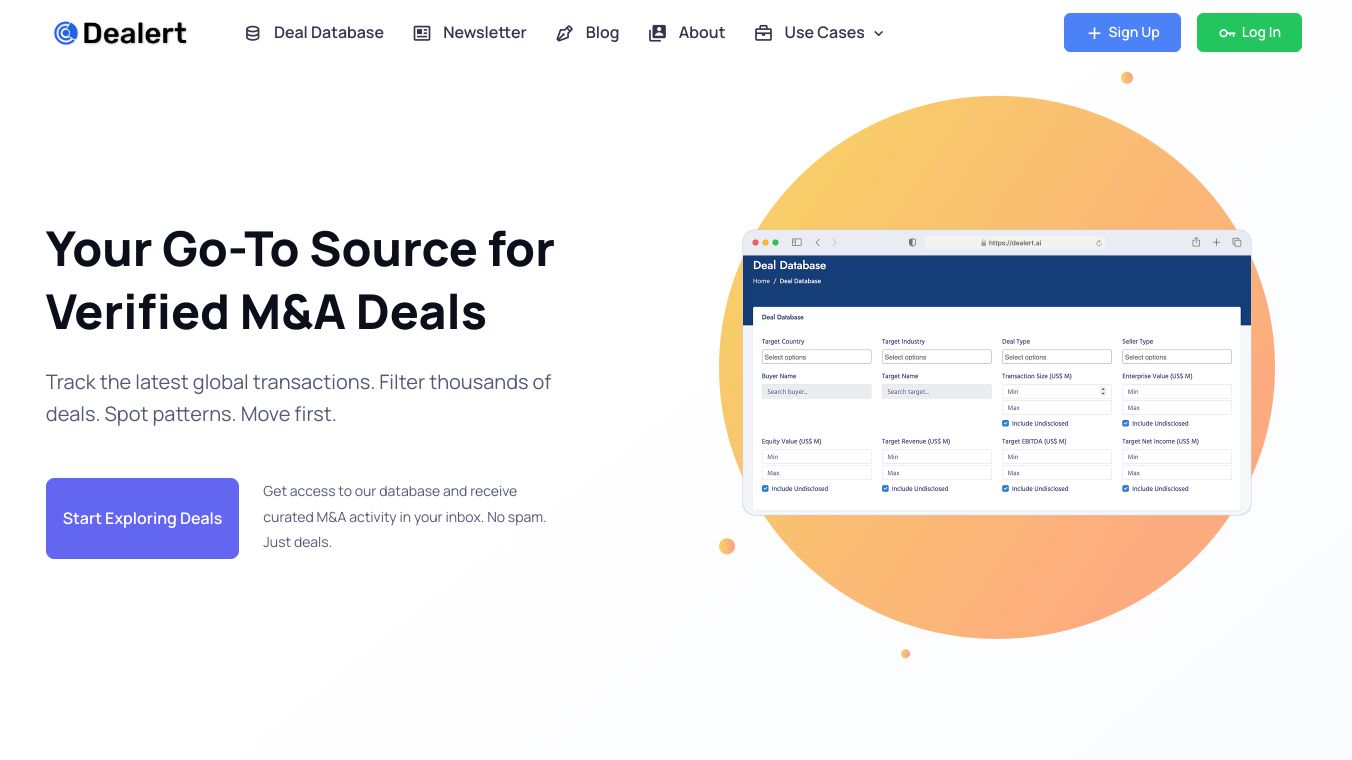Click the headline "Your Go-To Source for Verified M&A Deals"
1352x760 pixels.
point(300,280)
